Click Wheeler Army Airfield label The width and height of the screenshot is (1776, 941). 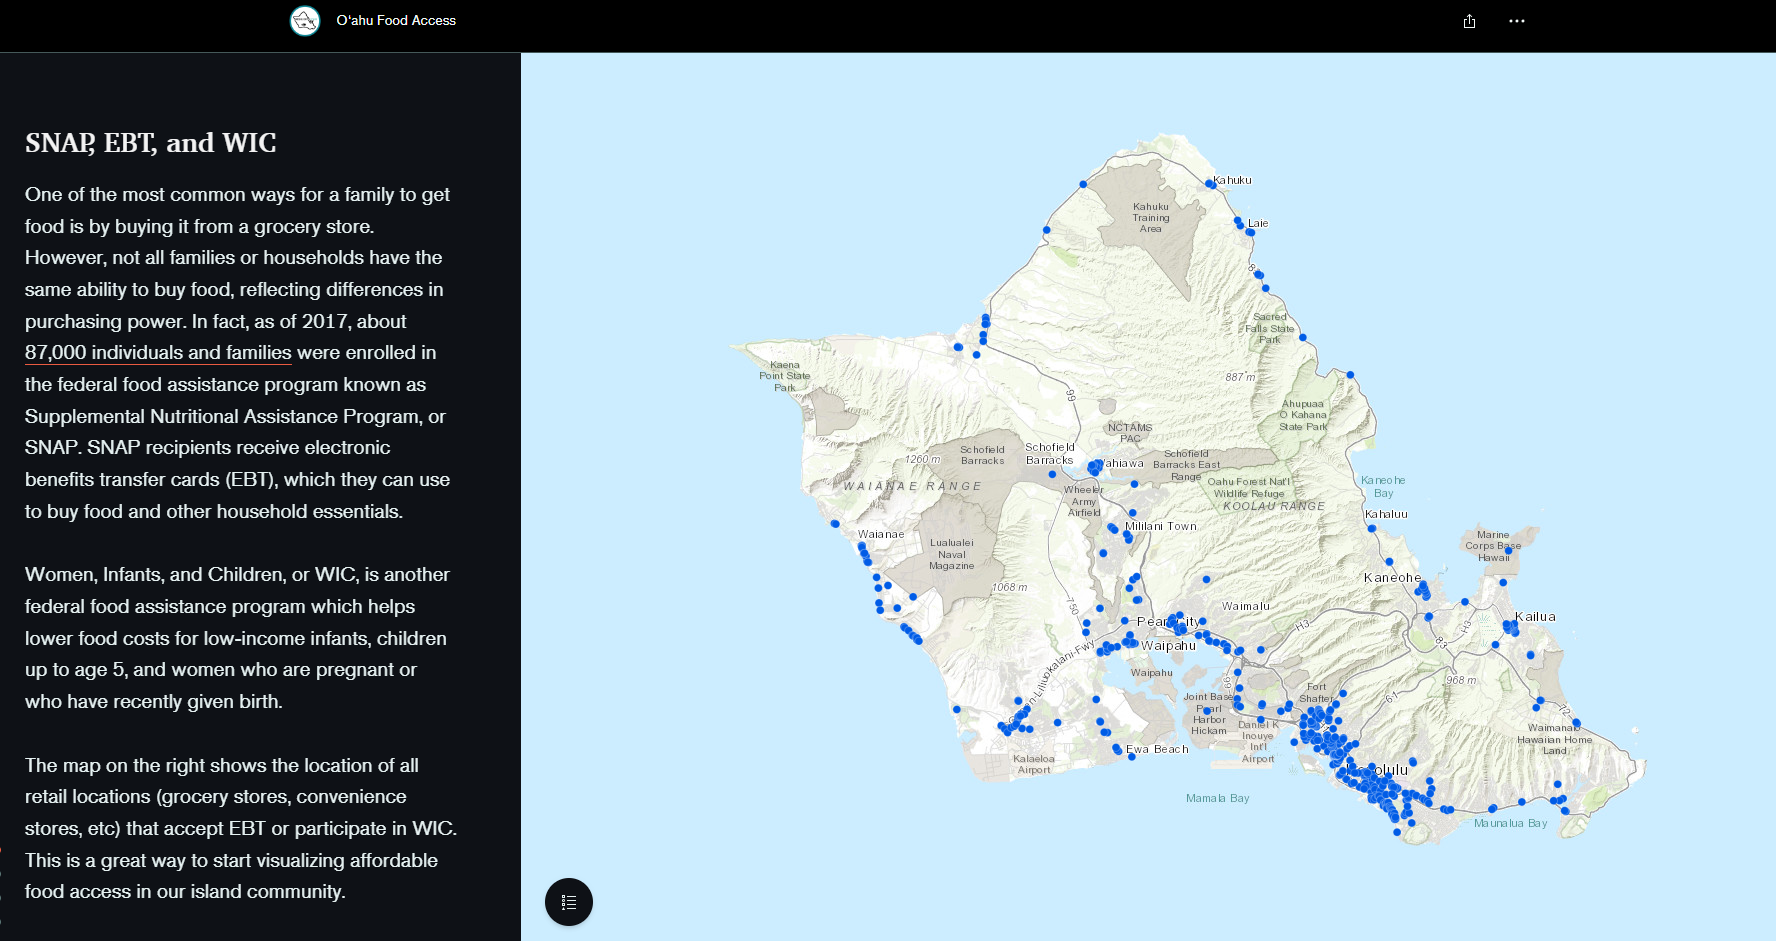pos(1084,501)
